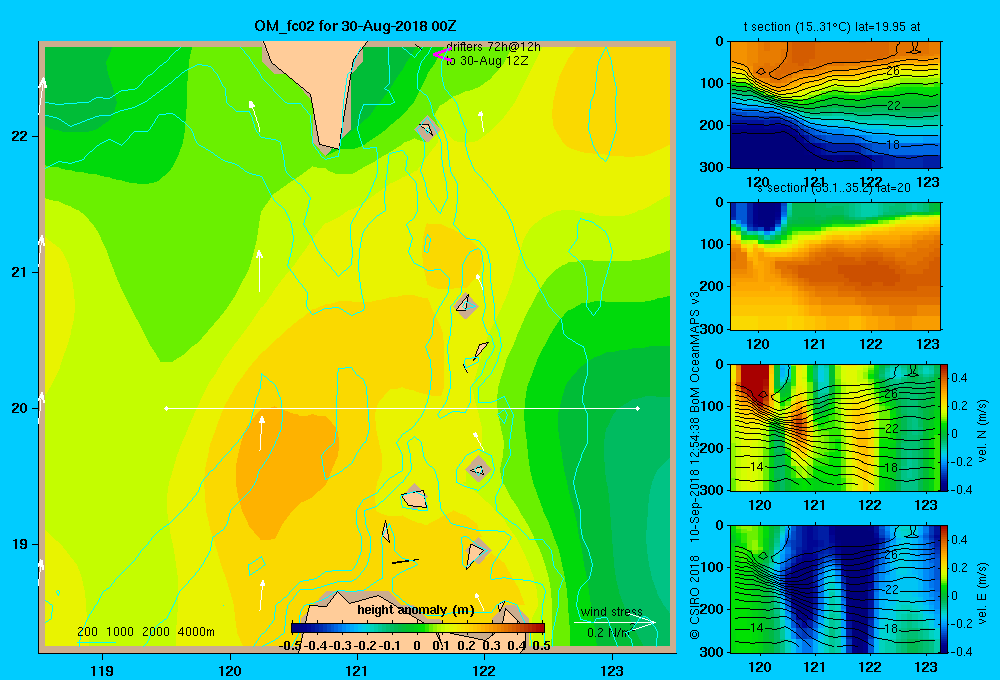Click the 26 isotherm label in temperature section
1000x680 pixels.
click(893, 71)
